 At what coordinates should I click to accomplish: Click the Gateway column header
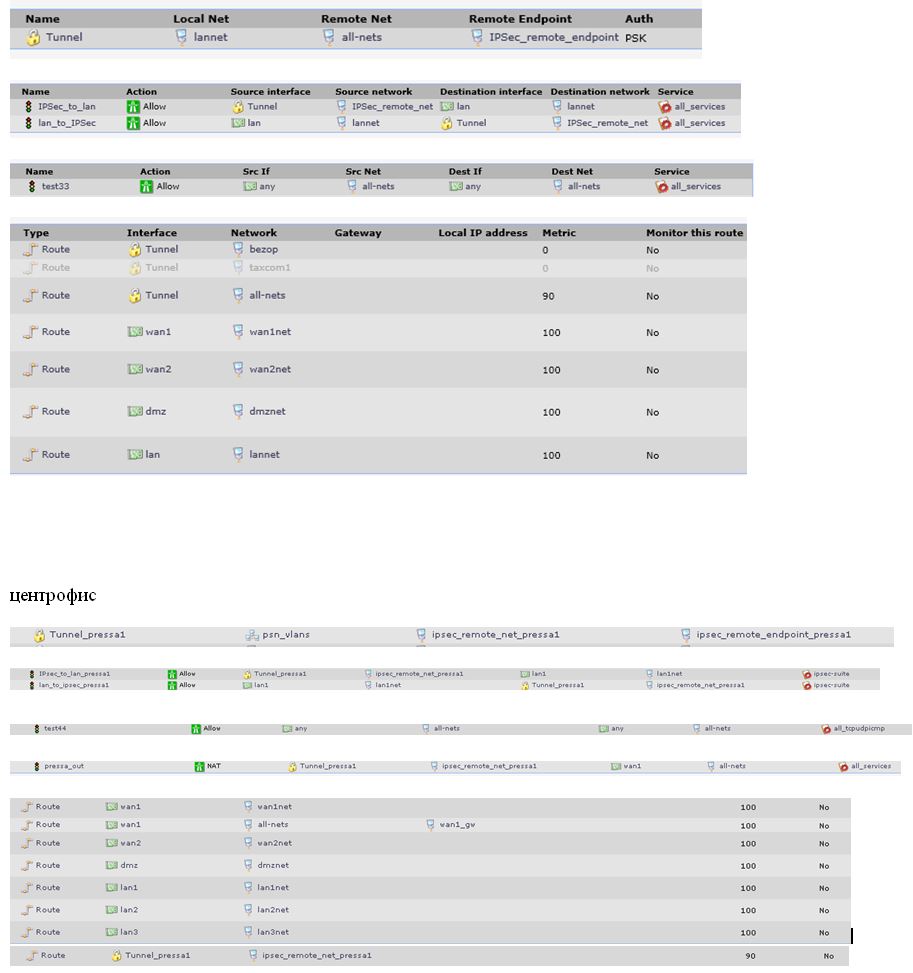pyautogui.click(x=358, y=233)
